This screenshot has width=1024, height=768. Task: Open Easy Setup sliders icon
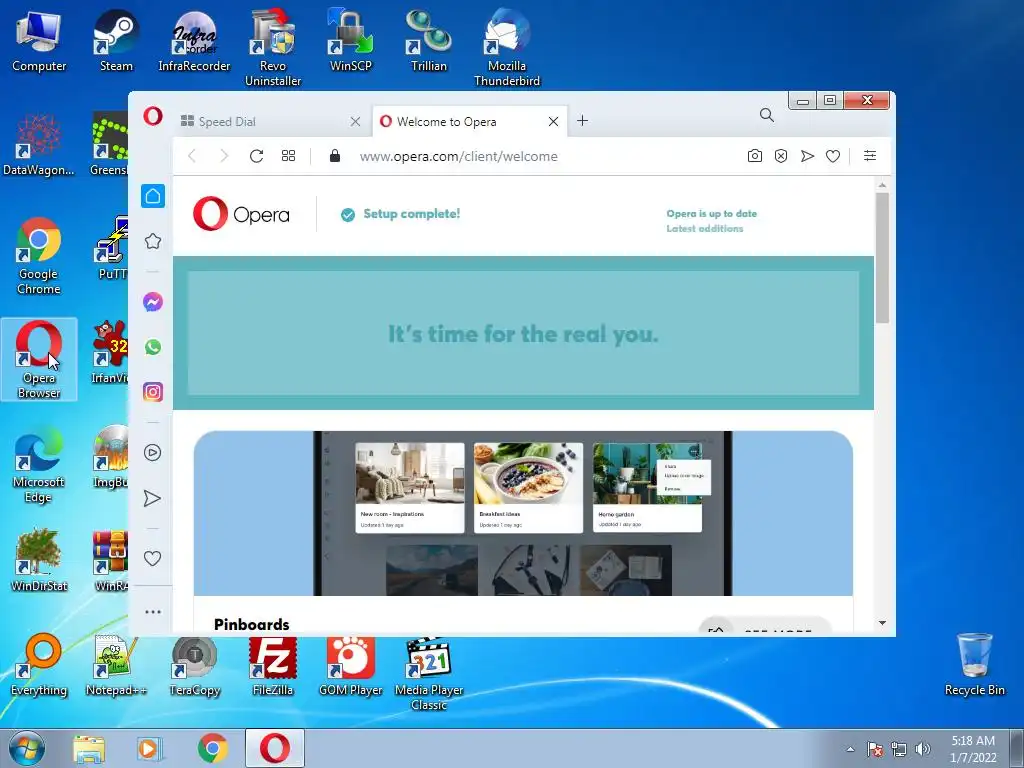[870, 155]
